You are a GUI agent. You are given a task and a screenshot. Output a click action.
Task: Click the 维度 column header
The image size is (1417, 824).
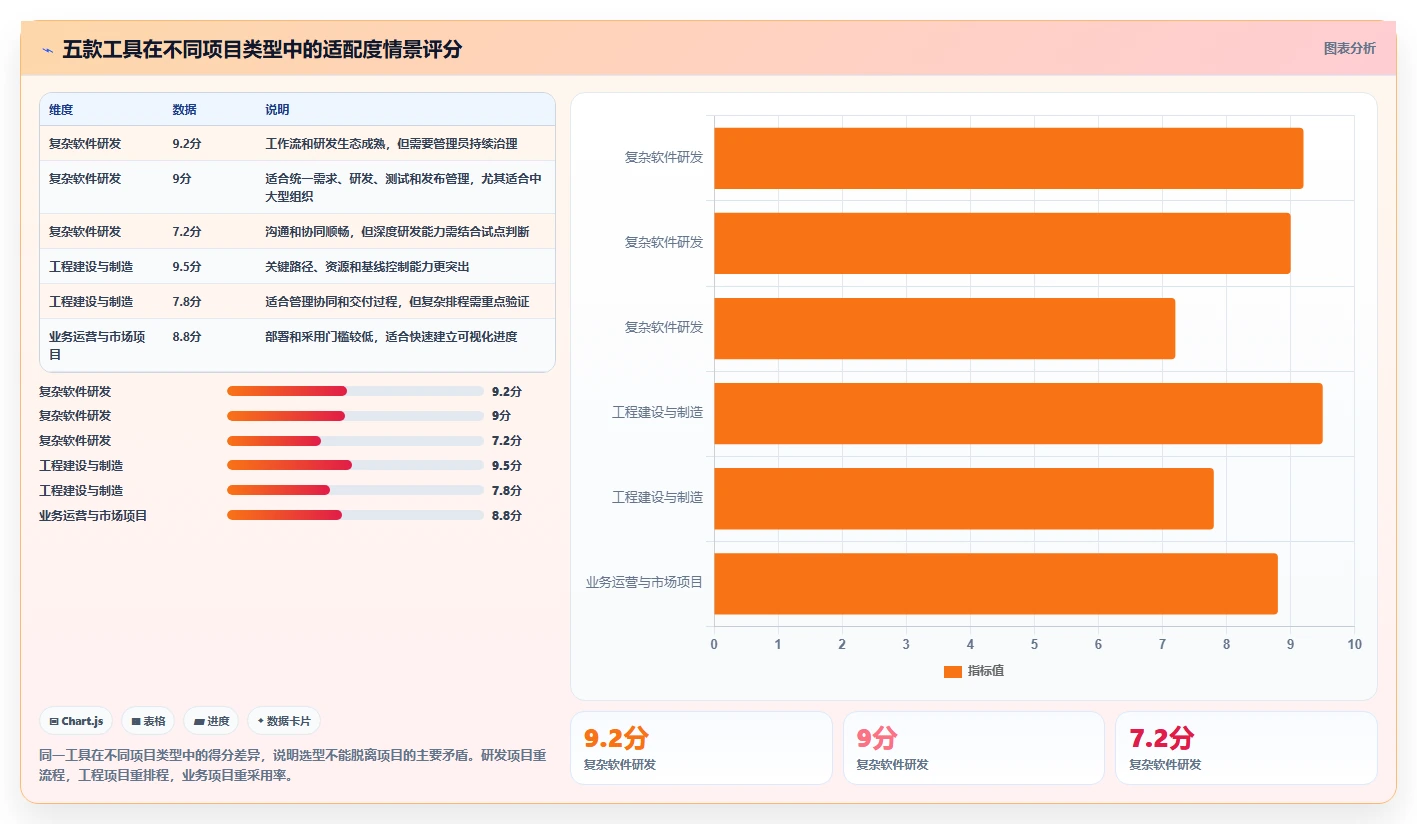pyautogui.click(x=61, y=110)
